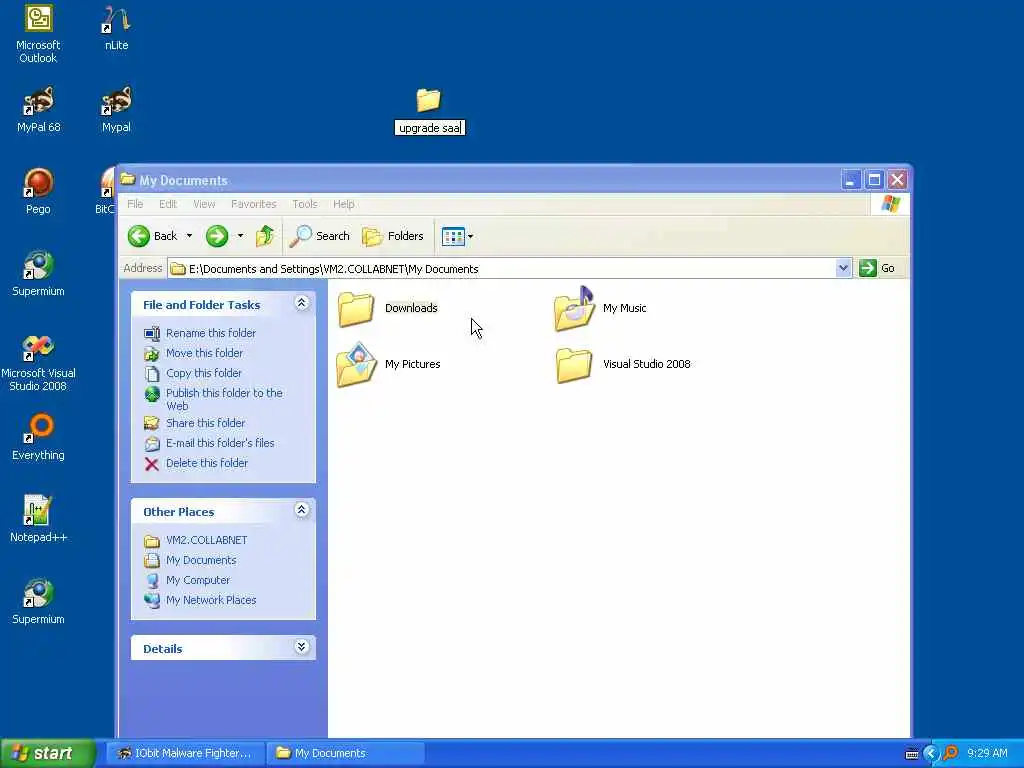
Task: Go up one folder level
Action: (265, 236)
